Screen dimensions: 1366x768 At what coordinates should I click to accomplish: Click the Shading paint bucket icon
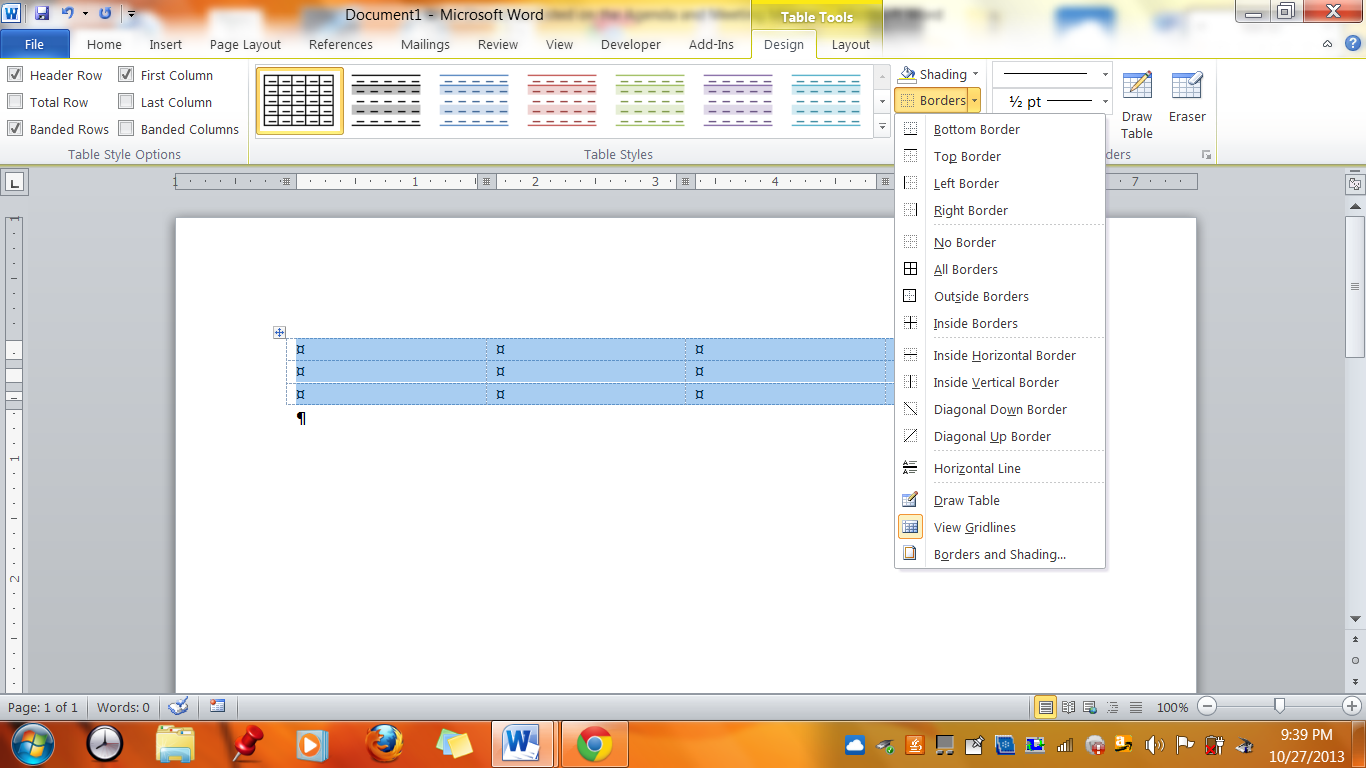(911, 73)
